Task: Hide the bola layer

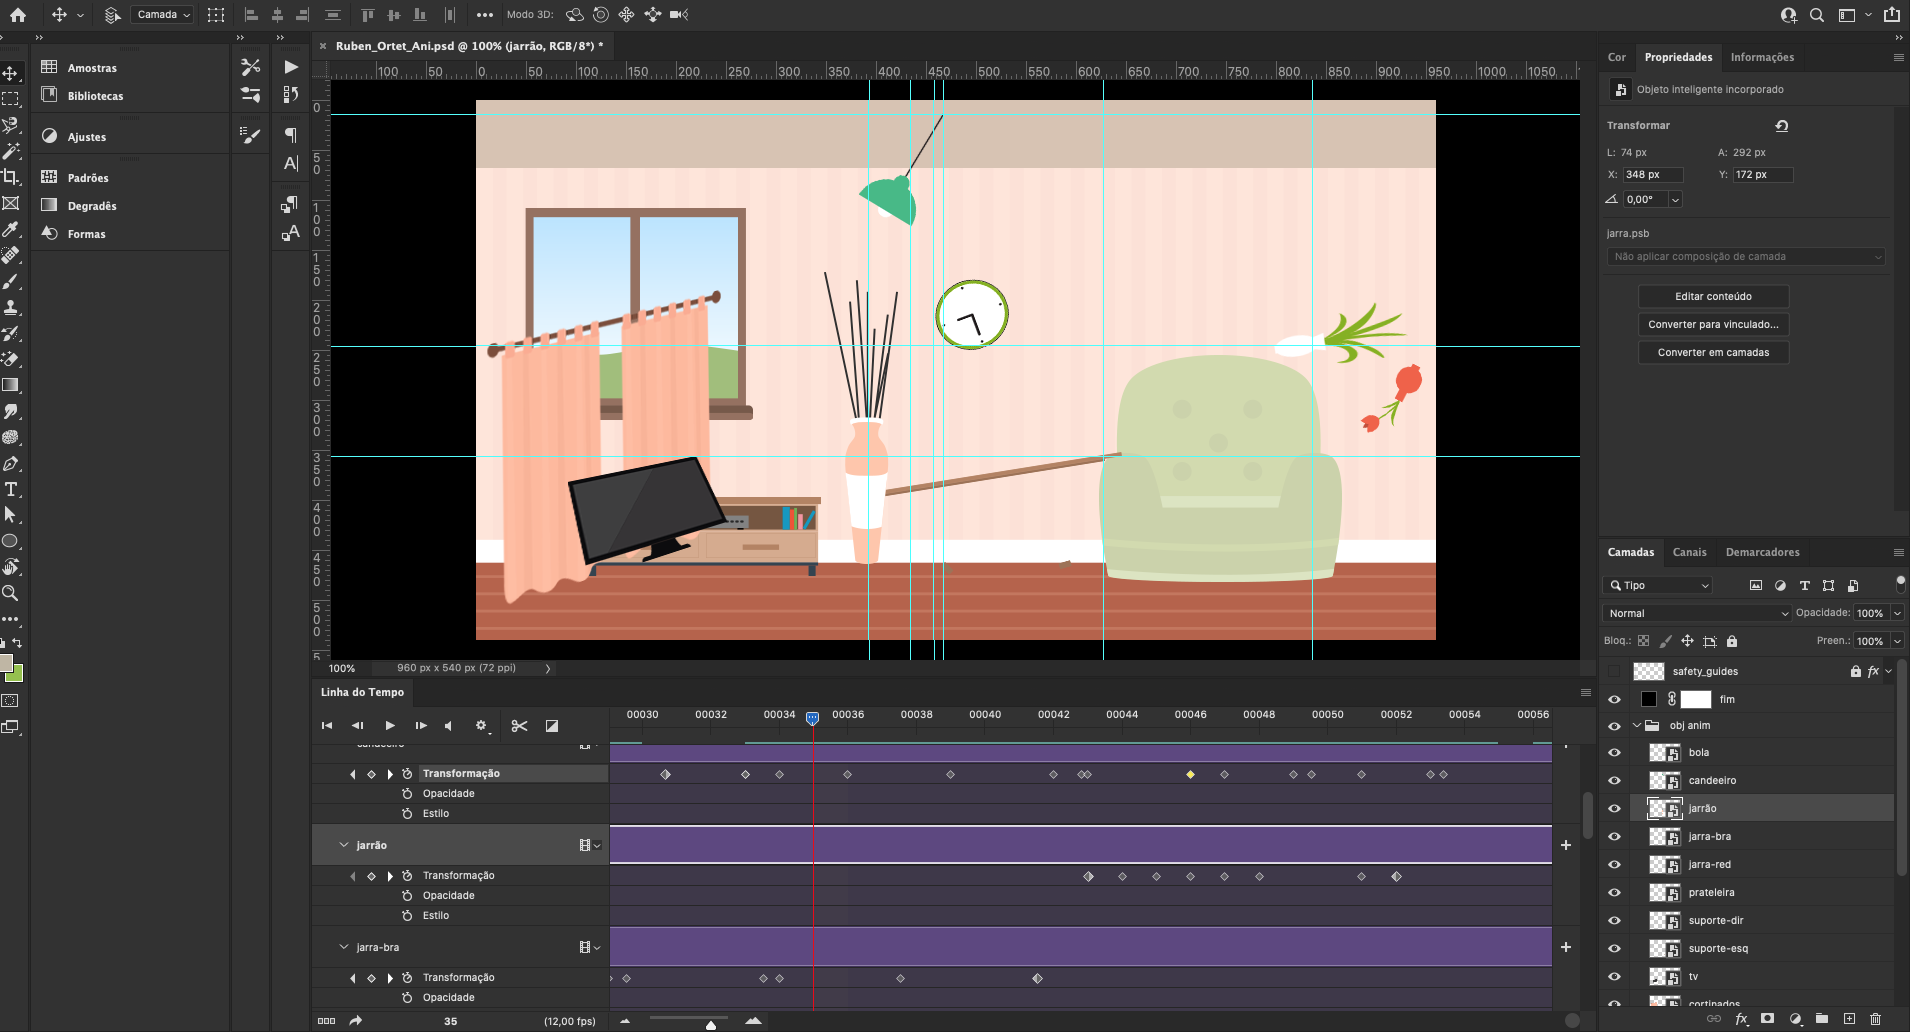Action: [1614, 753]
